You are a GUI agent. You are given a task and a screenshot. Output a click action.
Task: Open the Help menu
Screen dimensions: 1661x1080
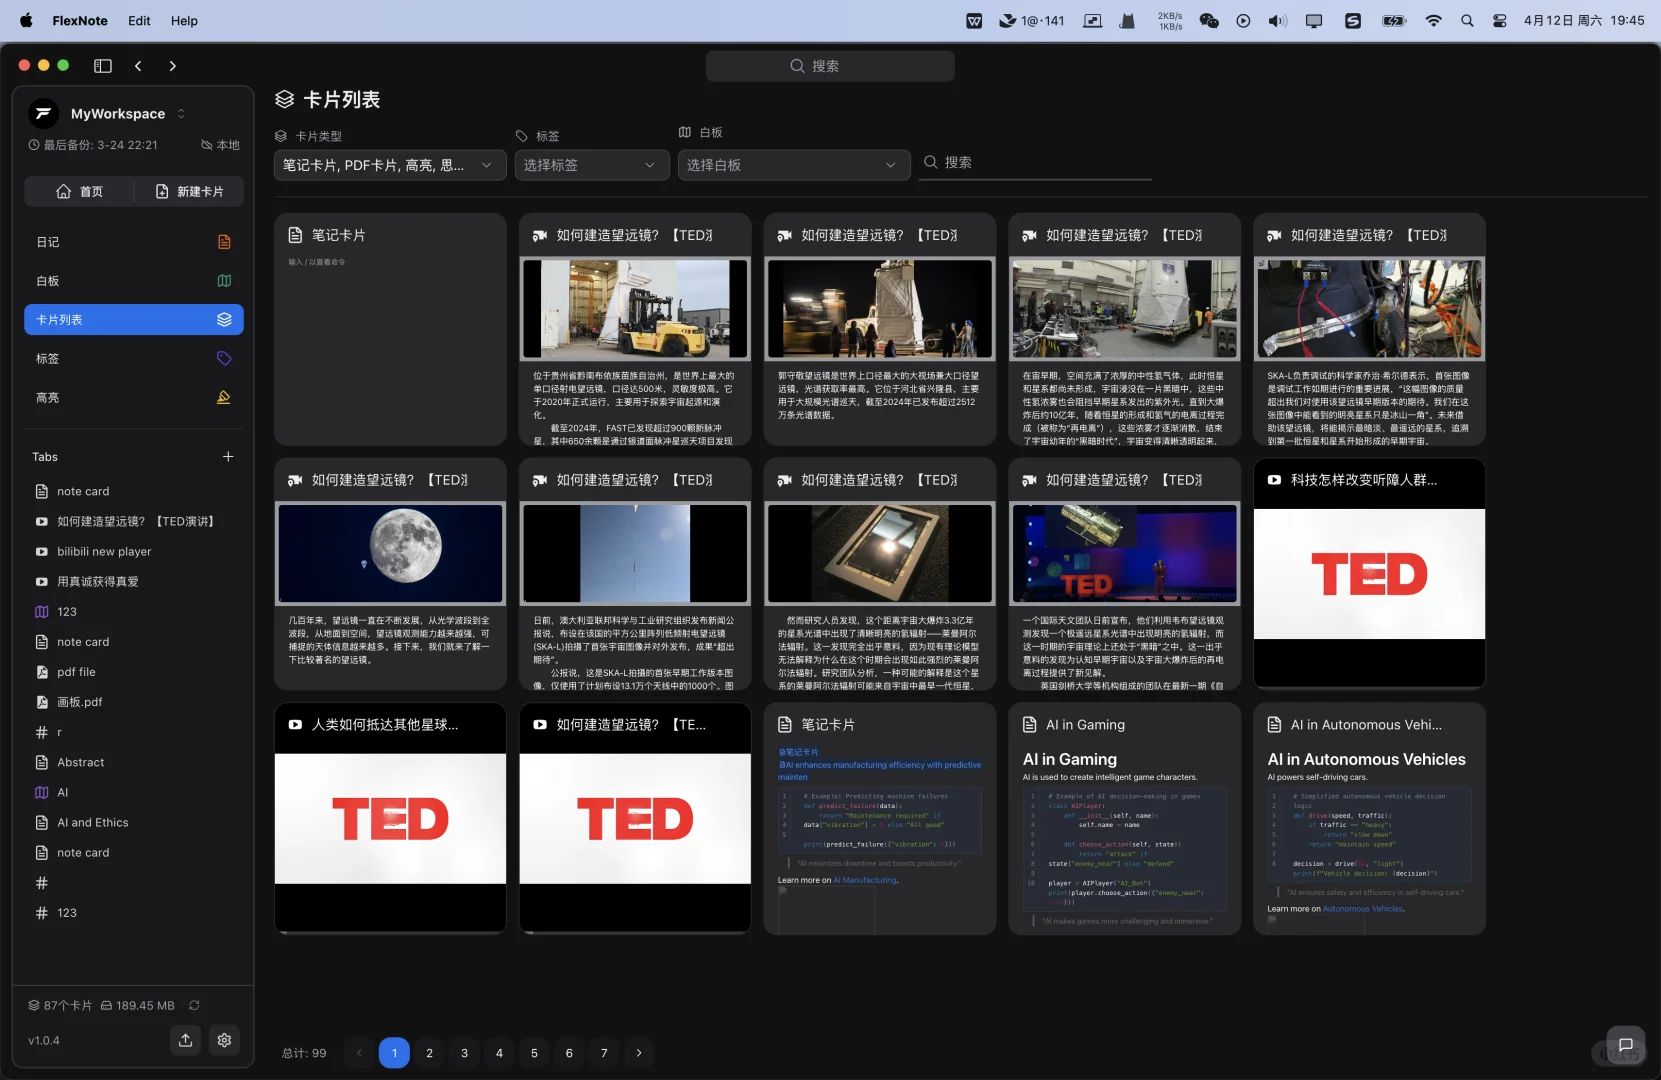pyautogui.click(x=184, y=20)
